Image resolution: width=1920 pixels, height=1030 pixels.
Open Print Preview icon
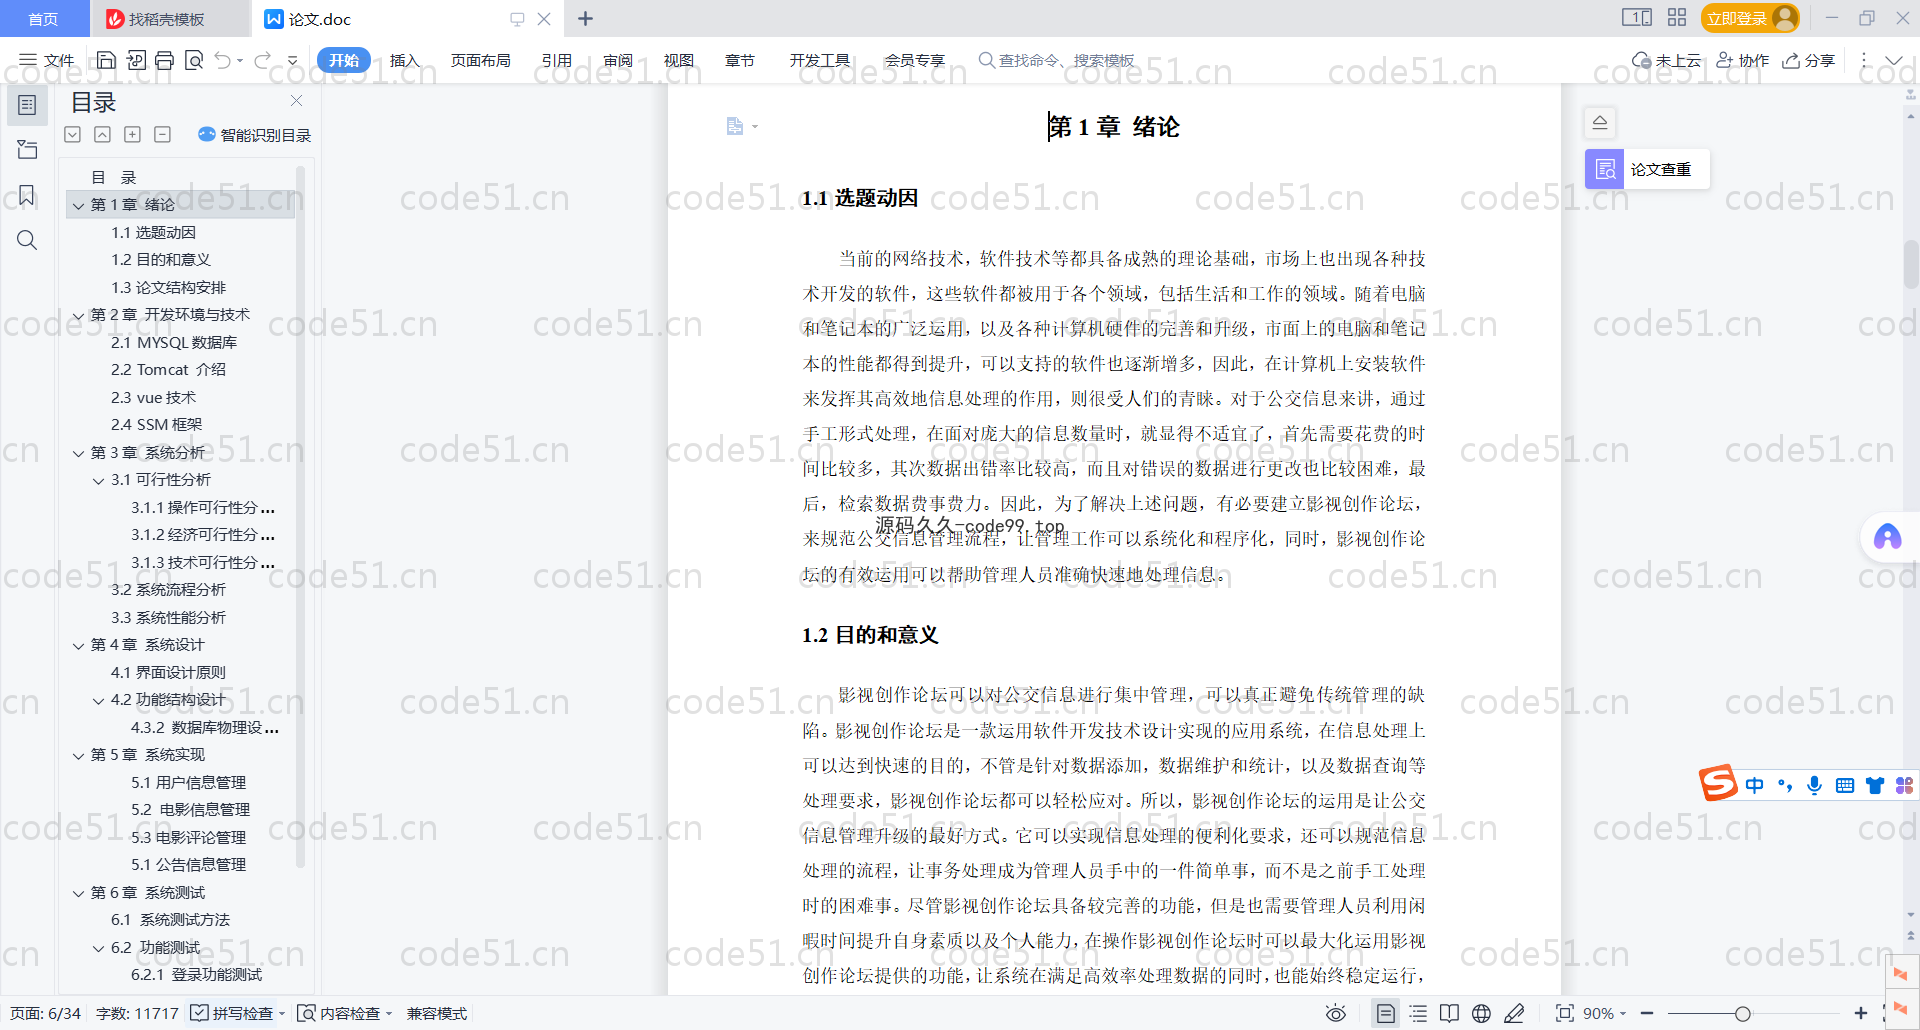click(194, 60)
